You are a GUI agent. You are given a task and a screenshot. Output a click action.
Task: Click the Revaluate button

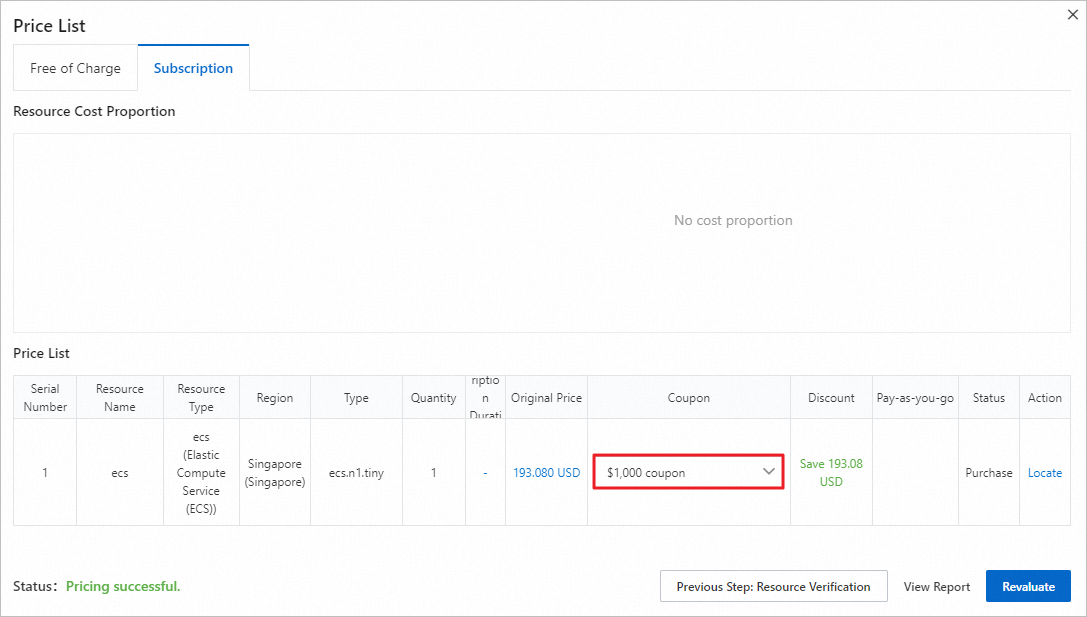(1028, 586)
